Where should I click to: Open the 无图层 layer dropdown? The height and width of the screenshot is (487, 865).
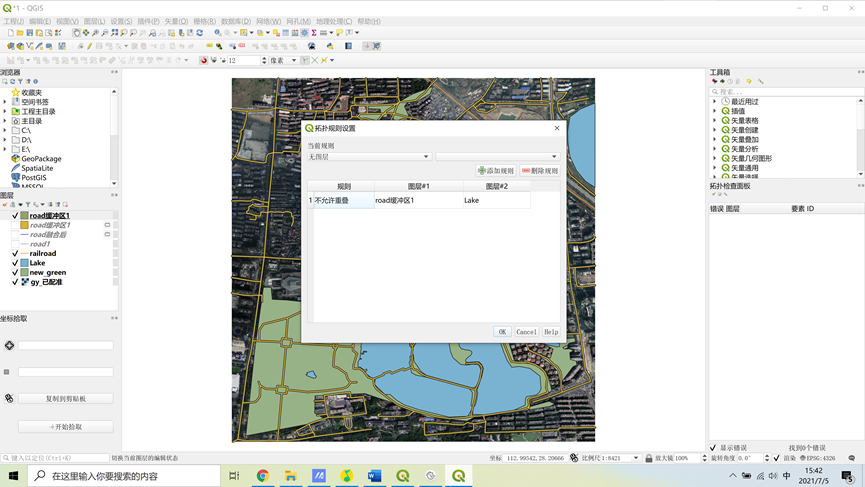(x=369, y=157)
